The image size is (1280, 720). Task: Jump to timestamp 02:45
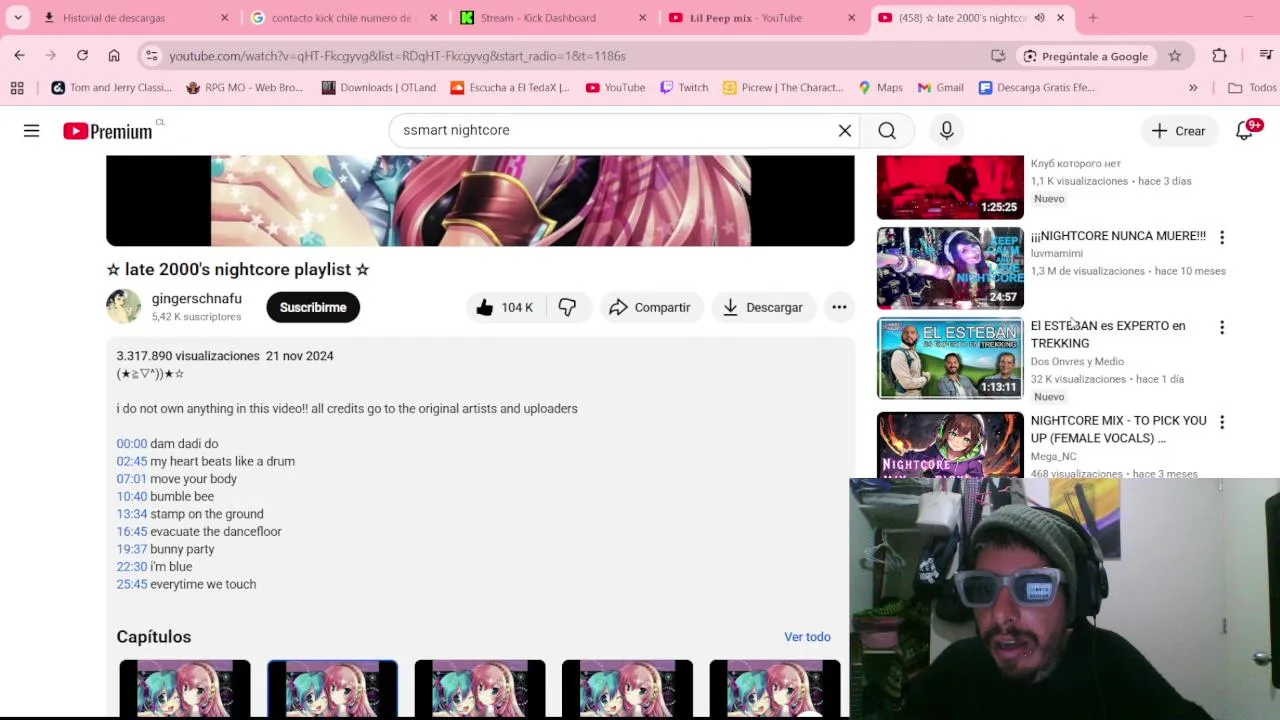131,462
